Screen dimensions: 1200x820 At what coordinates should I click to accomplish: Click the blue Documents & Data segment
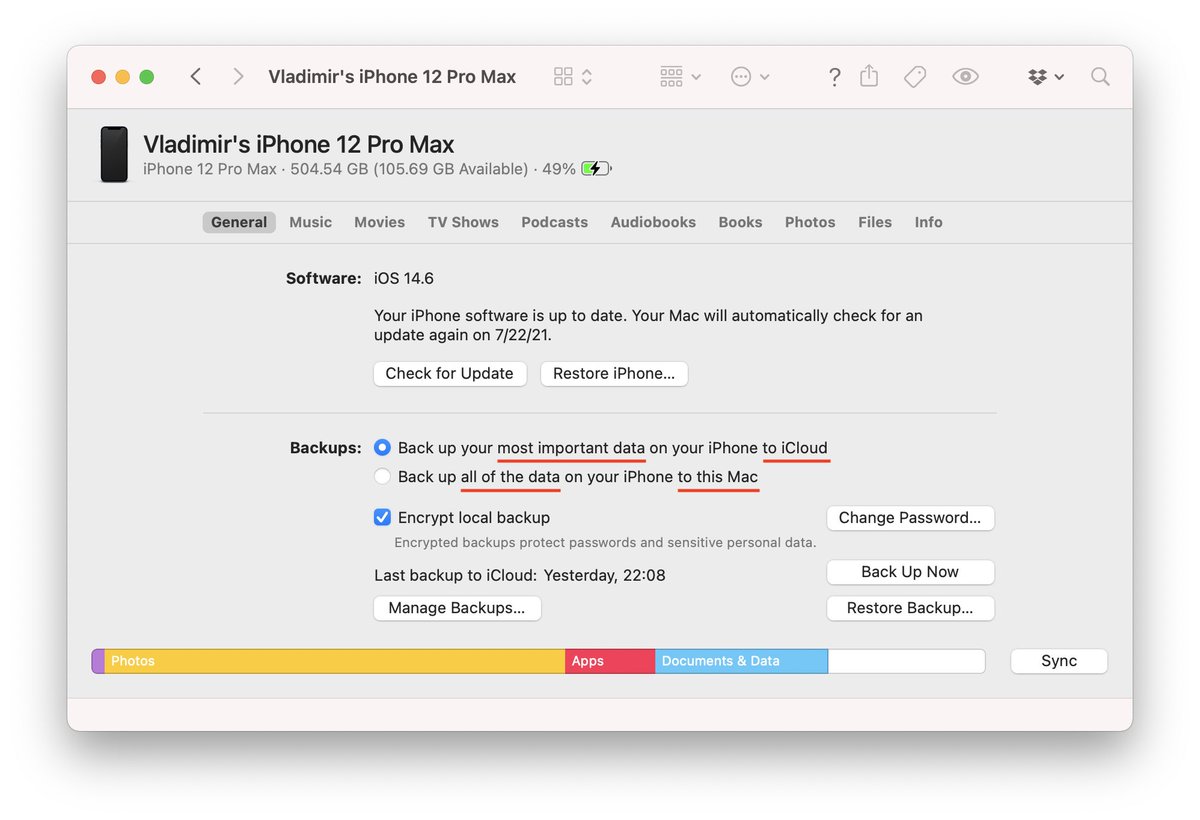[741, 661]
